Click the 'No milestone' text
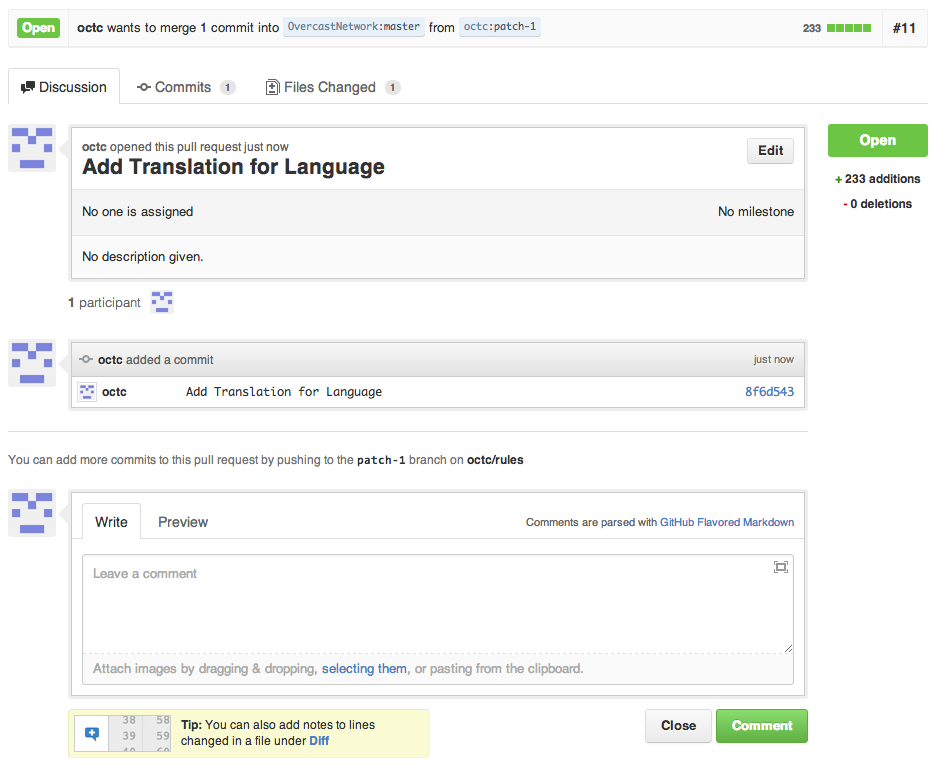 point(756,211)
